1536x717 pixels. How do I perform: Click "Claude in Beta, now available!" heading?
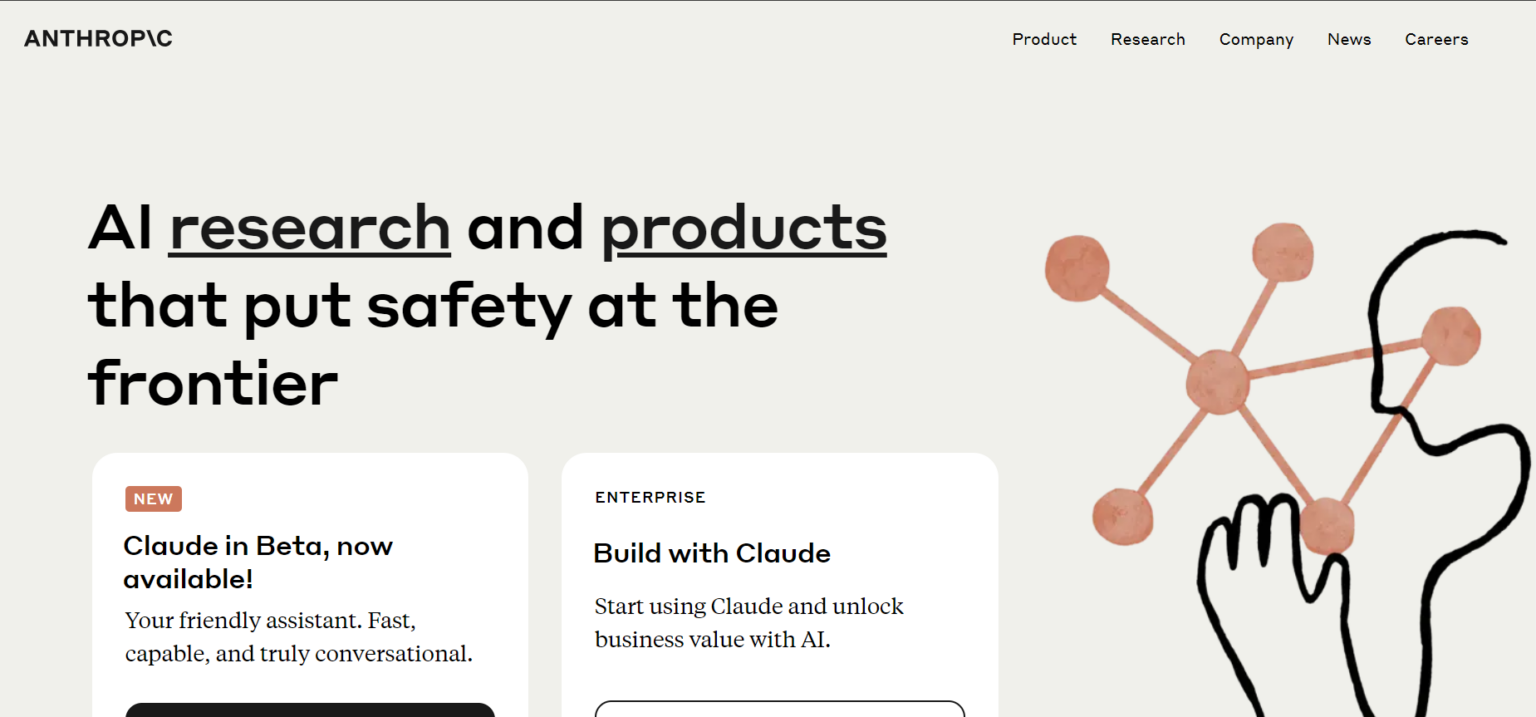pos(258,562)
